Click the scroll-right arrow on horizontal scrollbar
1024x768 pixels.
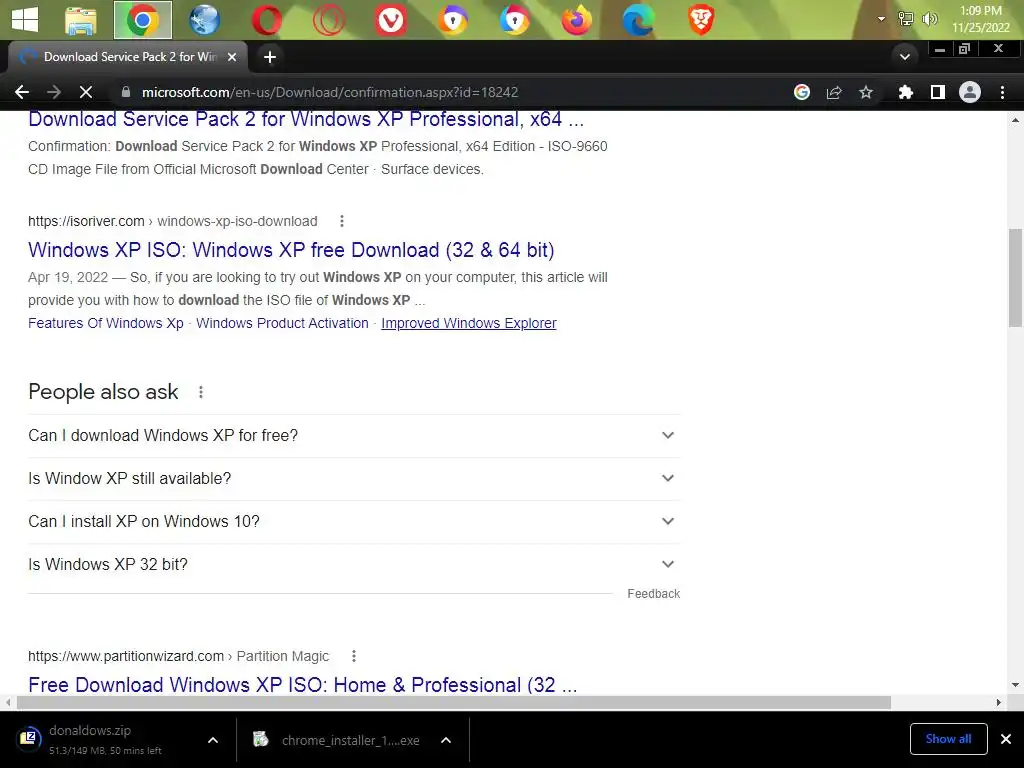[x=999, y=703]
